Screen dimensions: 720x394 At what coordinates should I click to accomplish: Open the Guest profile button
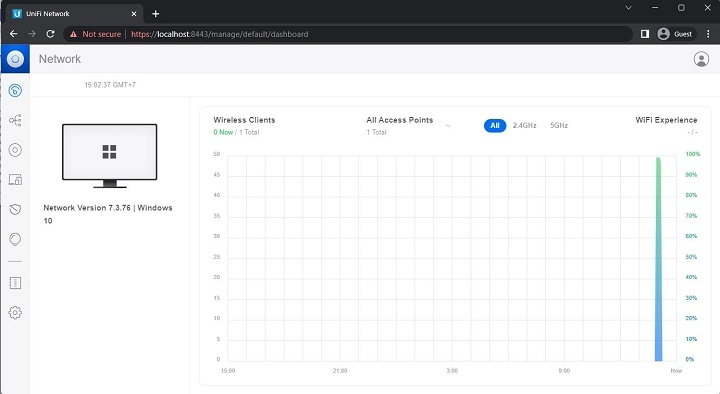click(x=675, y=34)
